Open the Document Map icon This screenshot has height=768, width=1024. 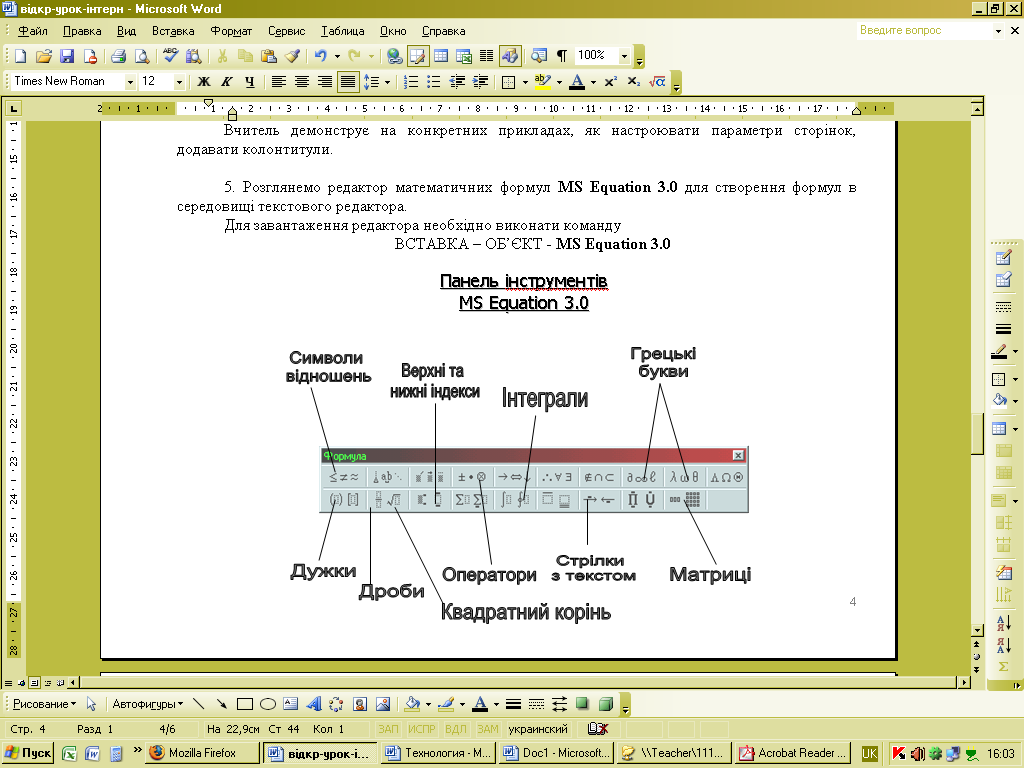538,56
